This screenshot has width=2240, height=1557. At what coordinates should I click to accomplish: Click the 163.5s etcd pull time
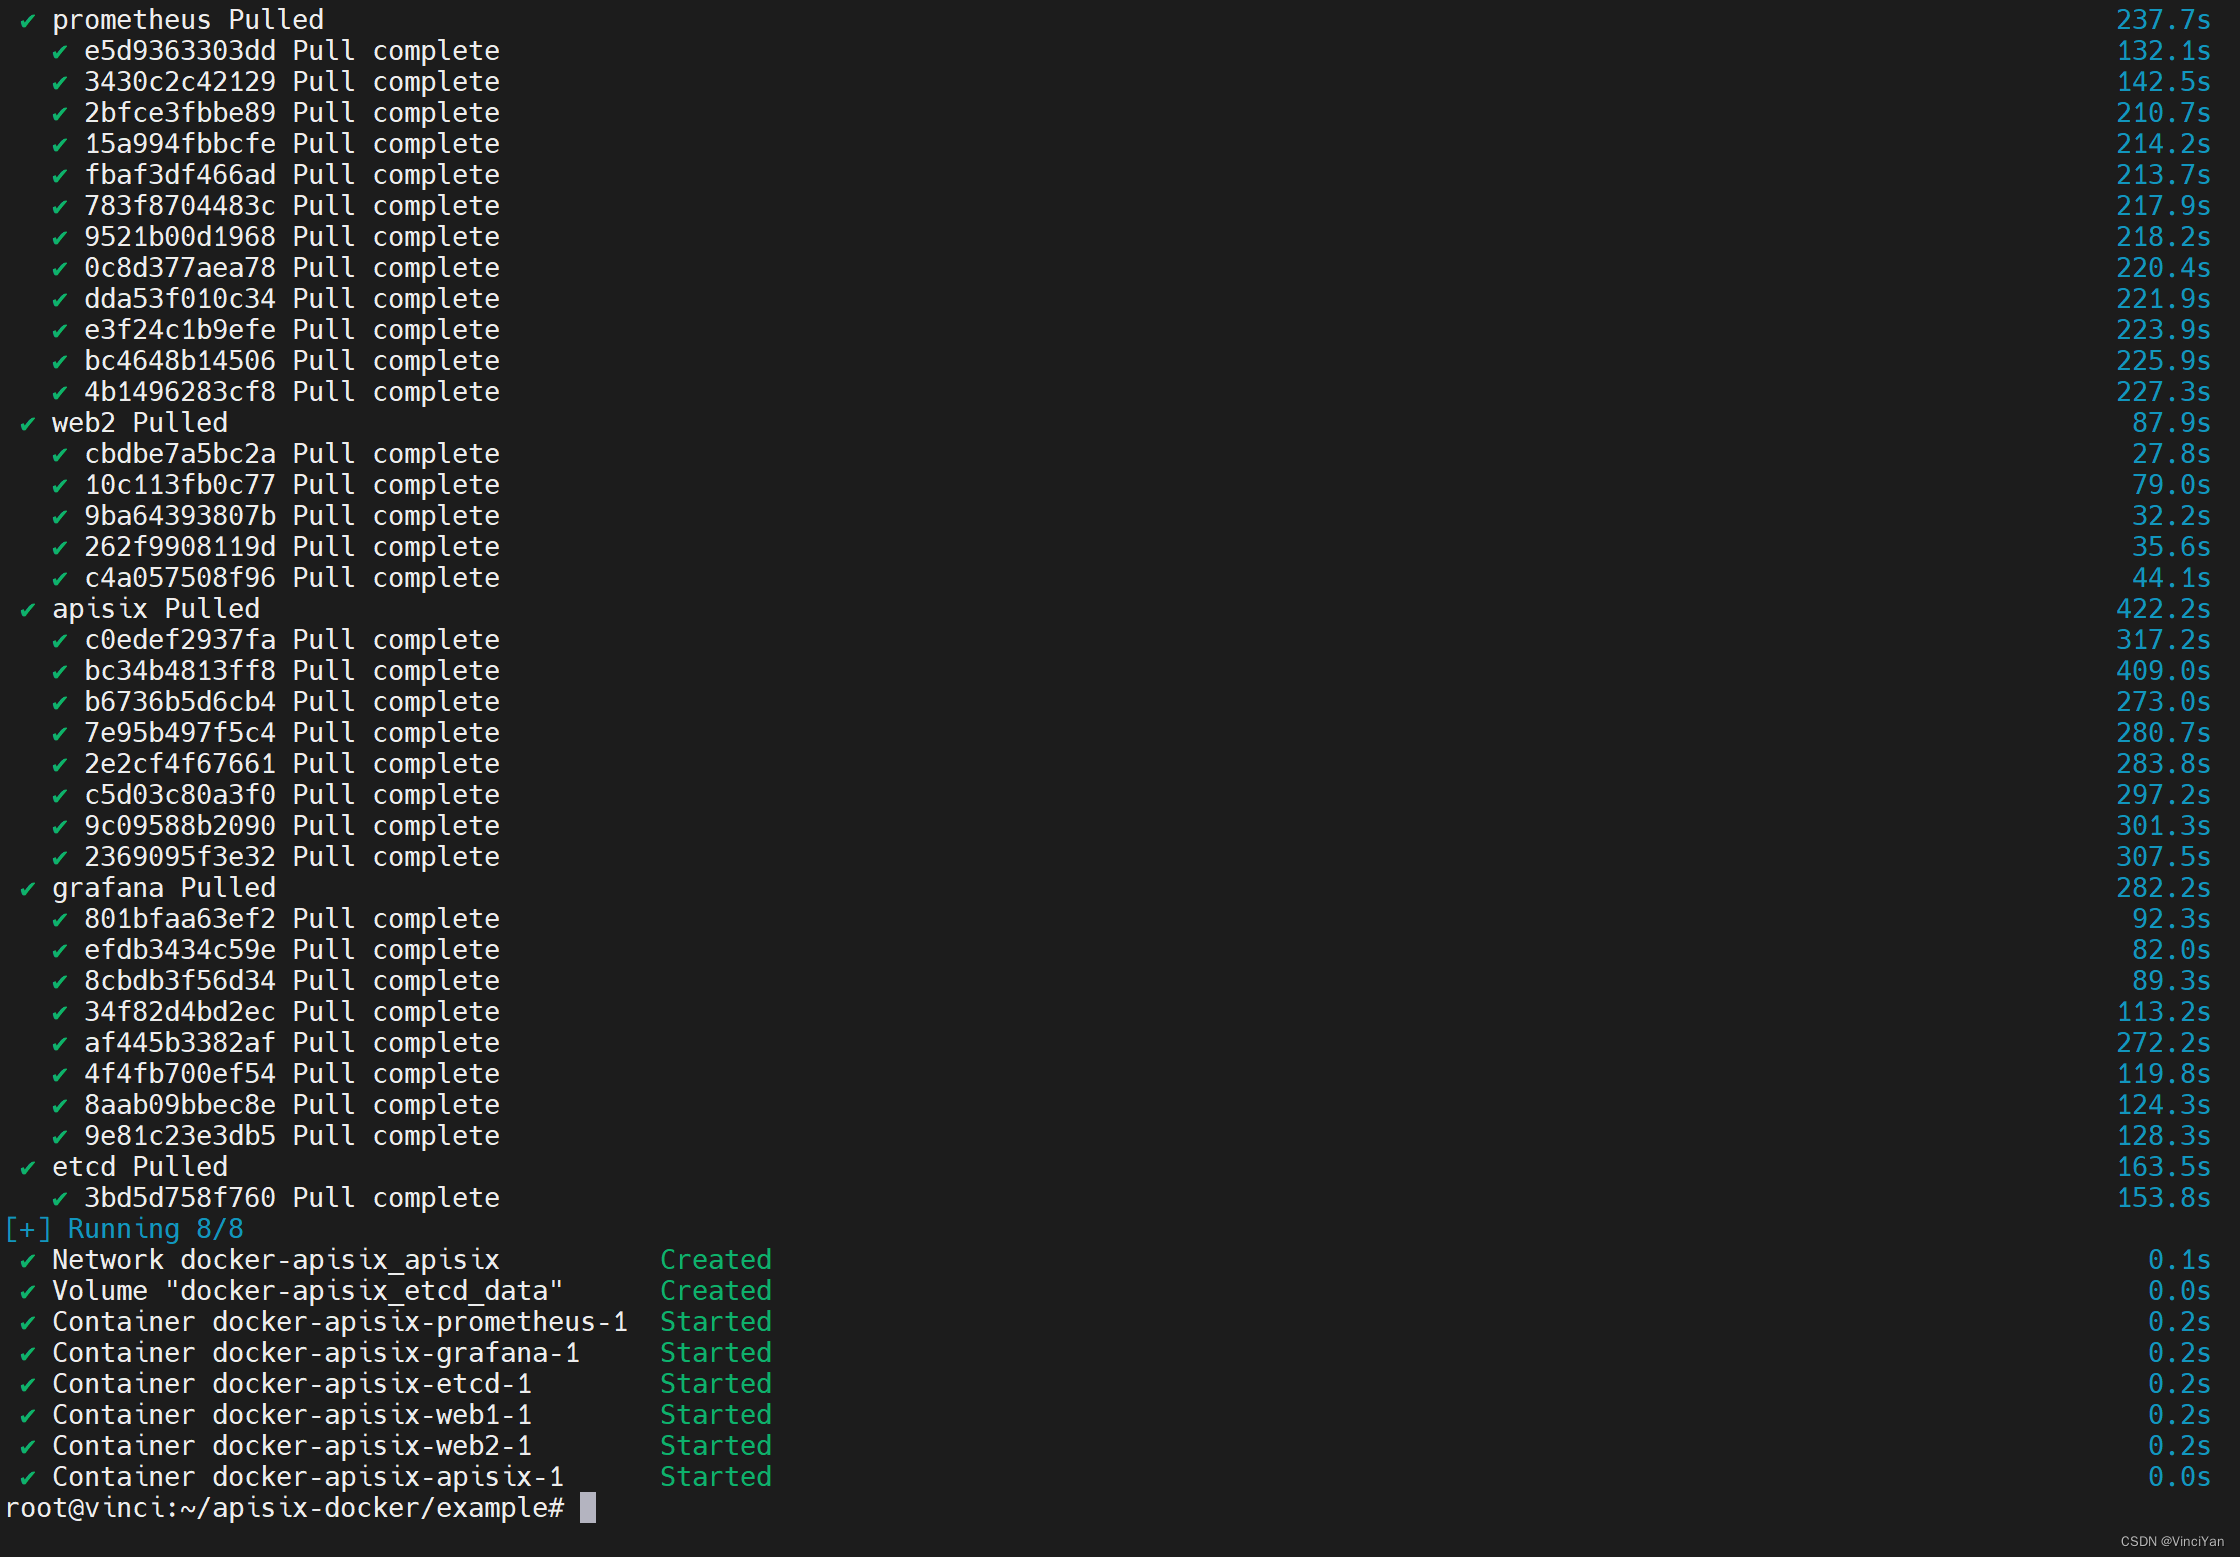point(2163,1167)
